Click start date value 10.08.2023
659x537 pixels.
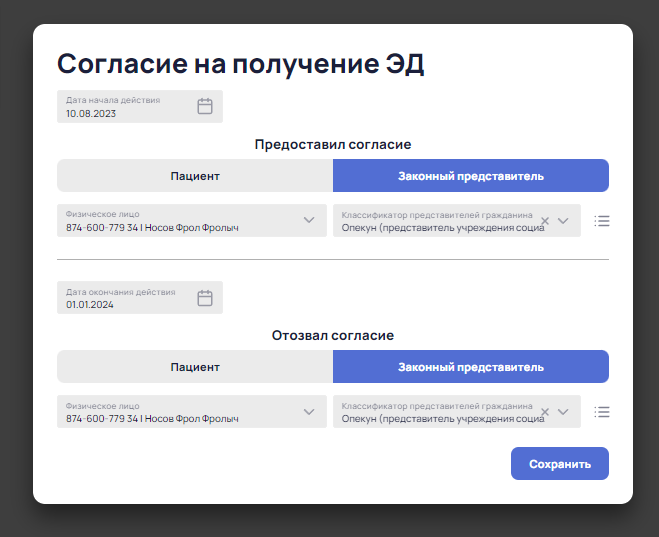(x=91, y=113)
